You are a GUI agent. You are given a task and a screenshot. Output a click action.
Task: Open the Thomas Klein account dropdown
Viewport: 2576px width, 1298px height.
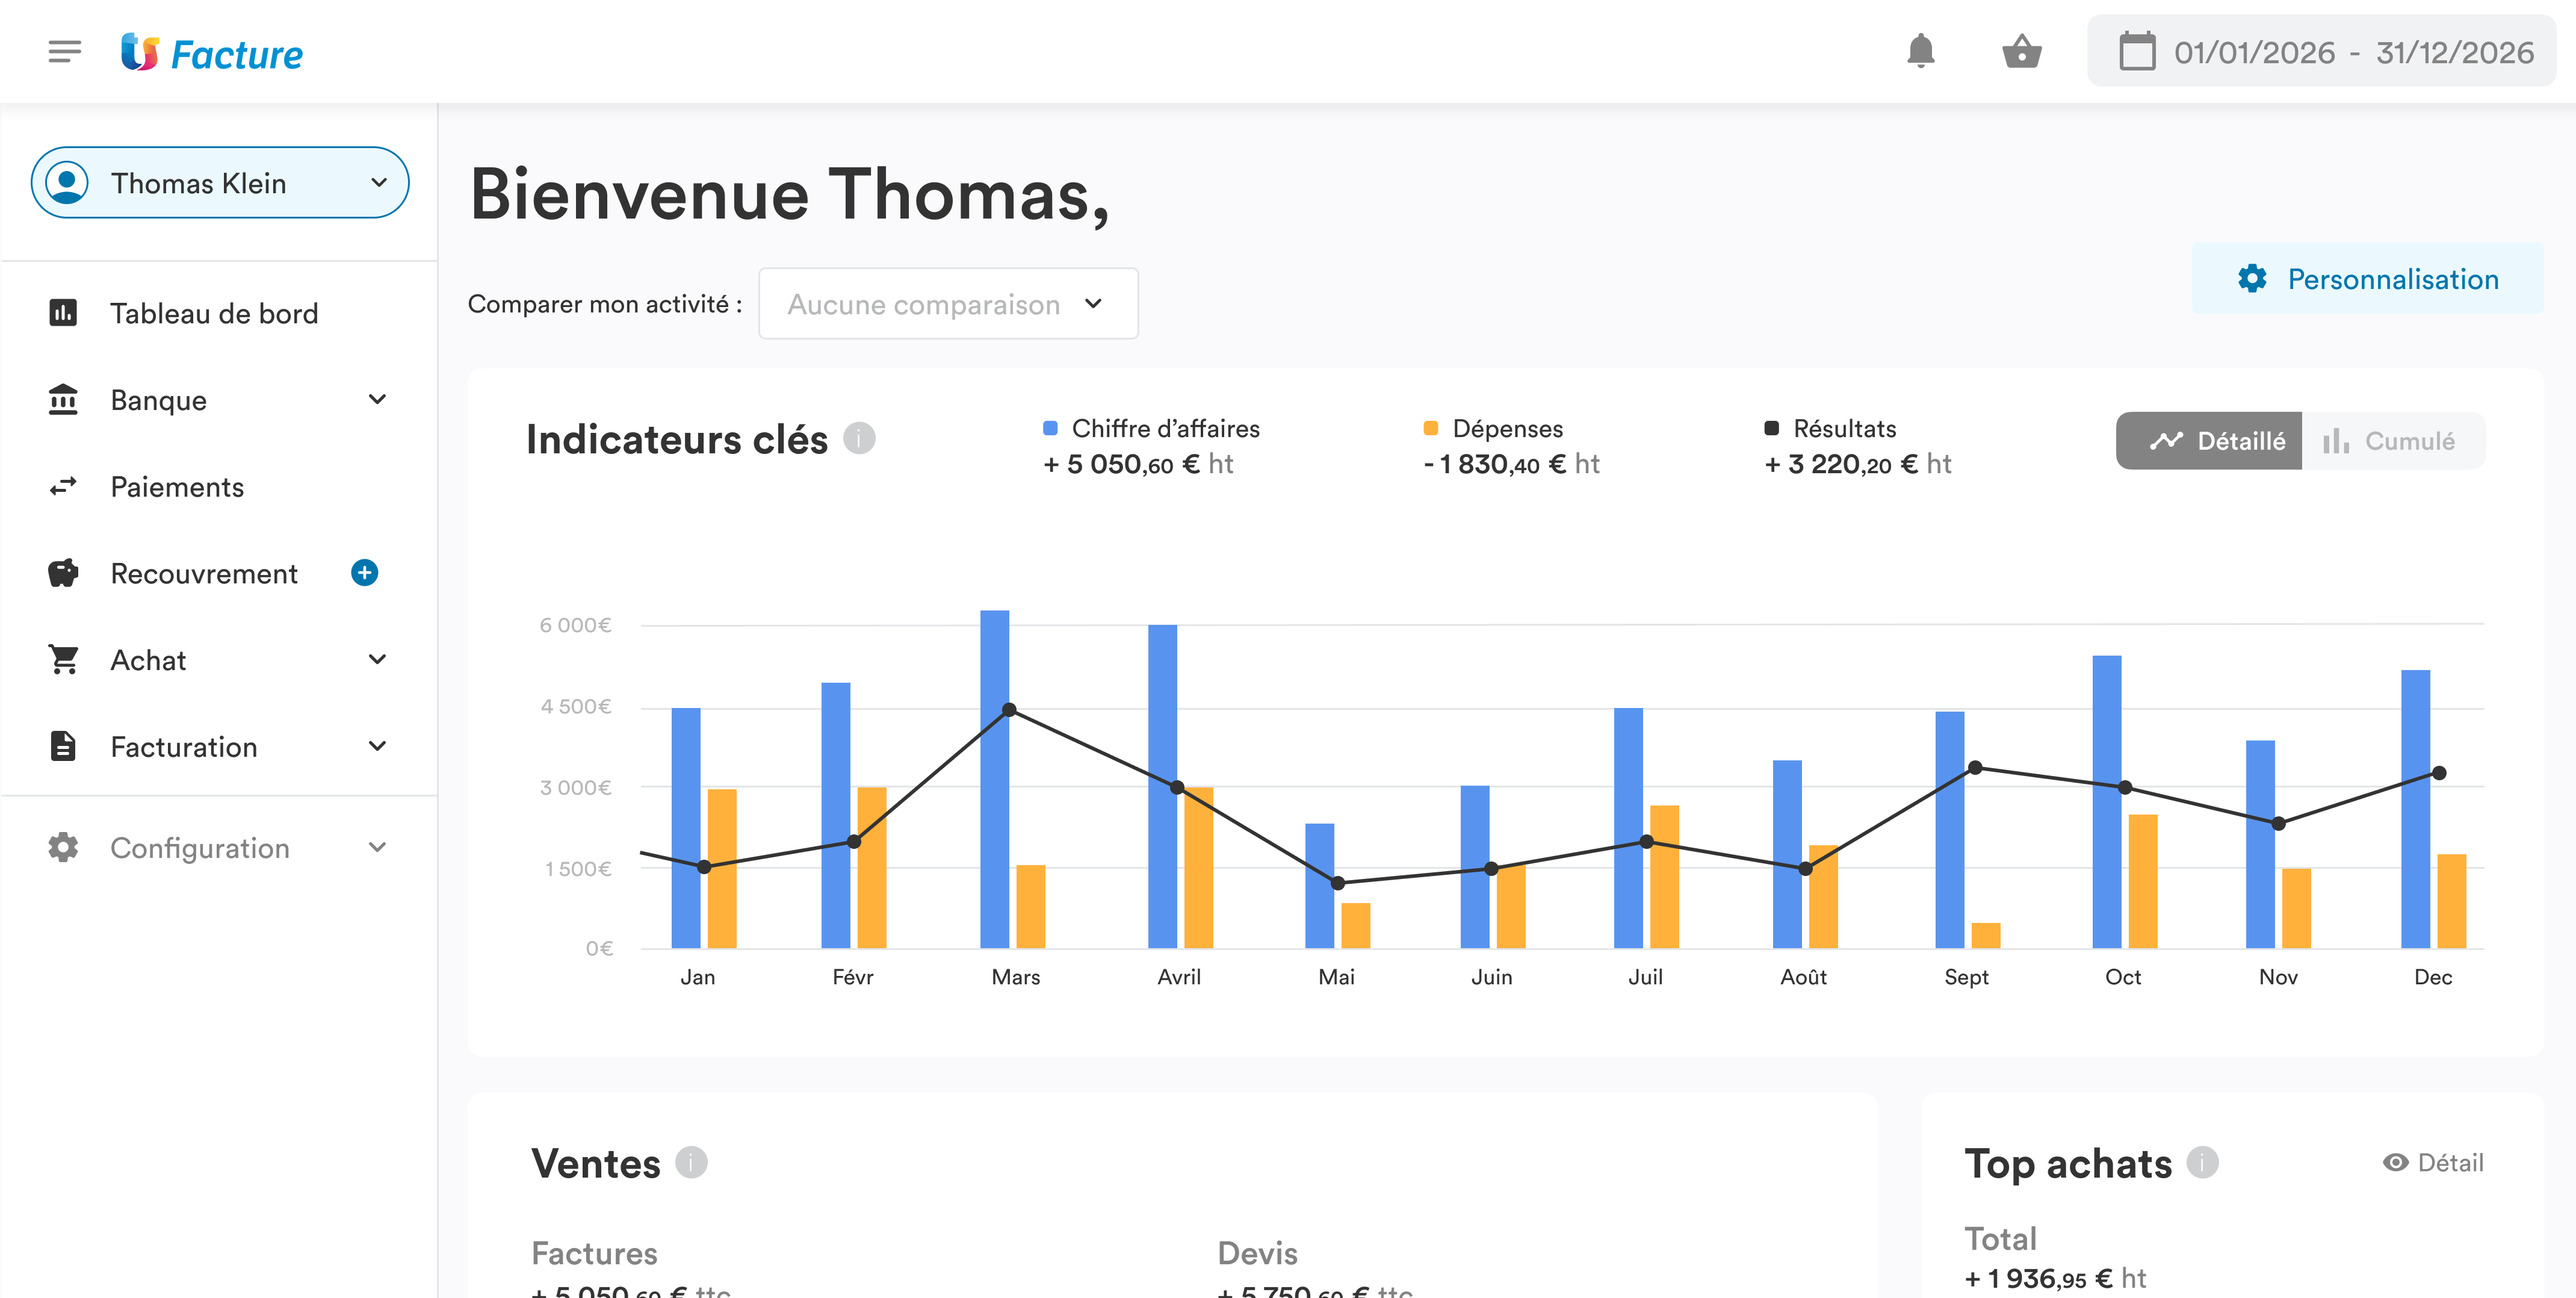[220, 183]
